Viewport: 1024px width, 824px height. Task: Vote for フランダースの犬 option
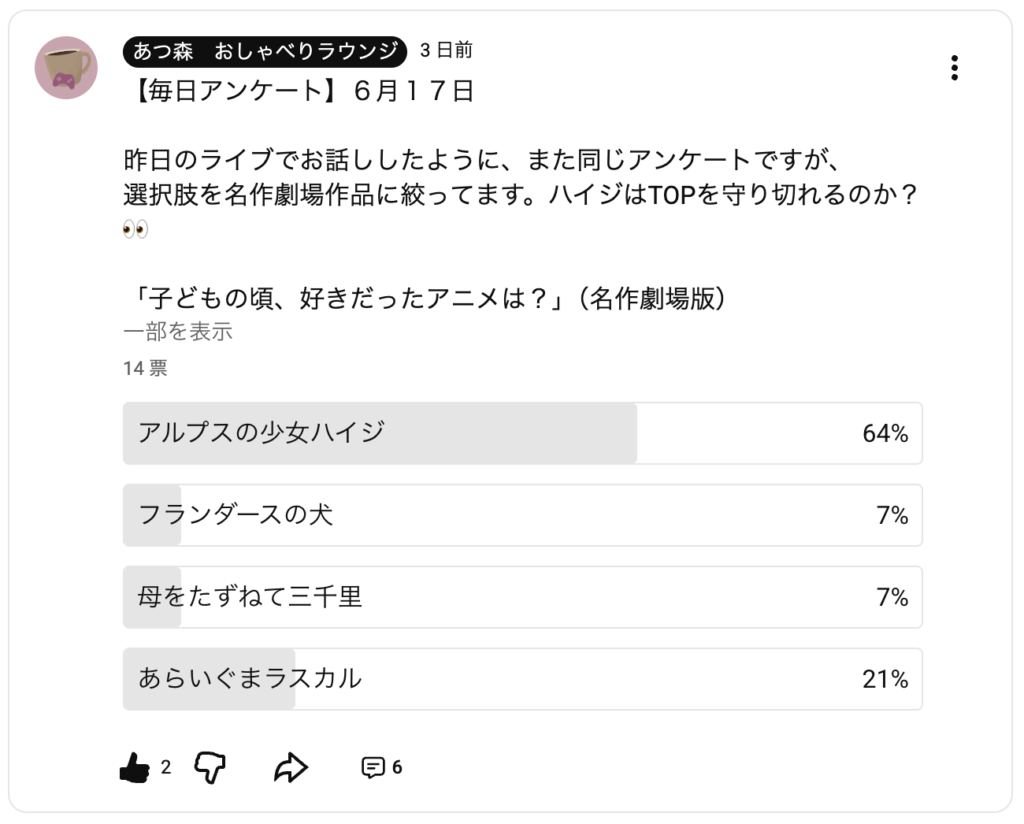522,515
